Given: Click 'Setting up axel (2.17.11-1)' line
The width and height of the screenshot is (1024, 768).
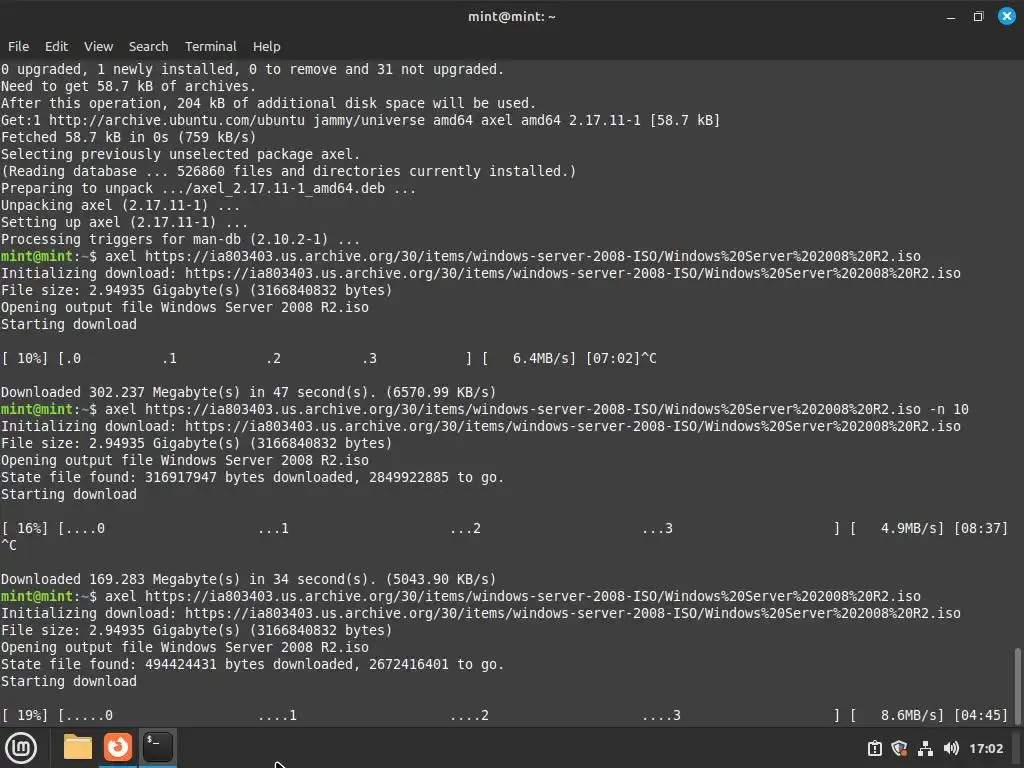Looking at the screenshot, I should (x=124, y=222).
